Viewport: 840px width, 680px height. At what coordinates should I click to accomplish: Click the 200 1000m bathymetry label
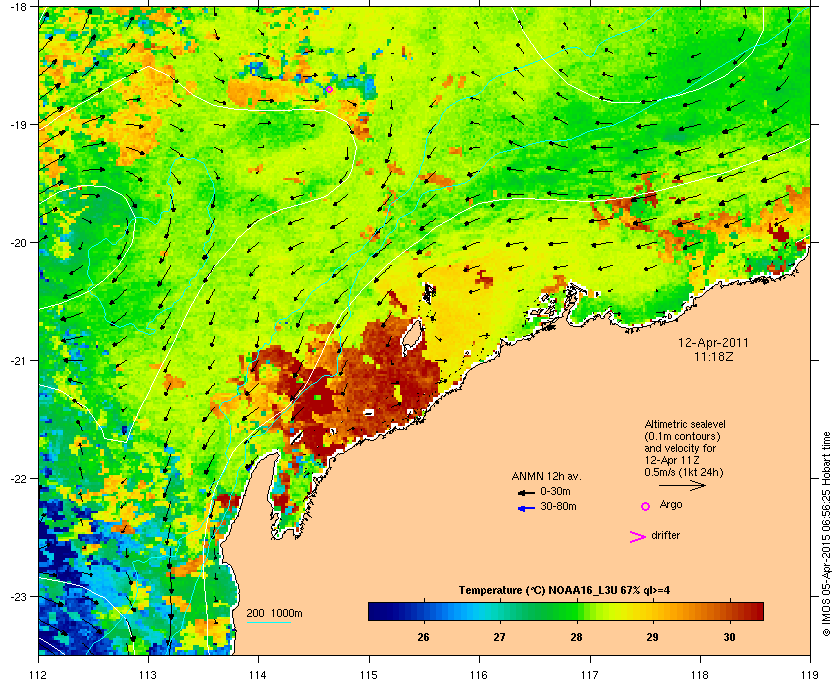coord(275,613)
